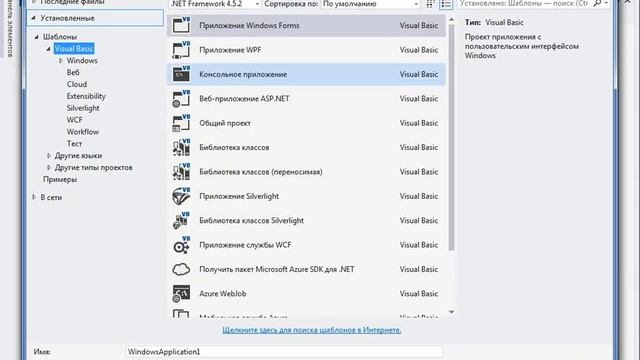Screen dimensions: 640x360
Task: Open the sort order По умолчанию dropdown
Action: click(x=370, y=4)
